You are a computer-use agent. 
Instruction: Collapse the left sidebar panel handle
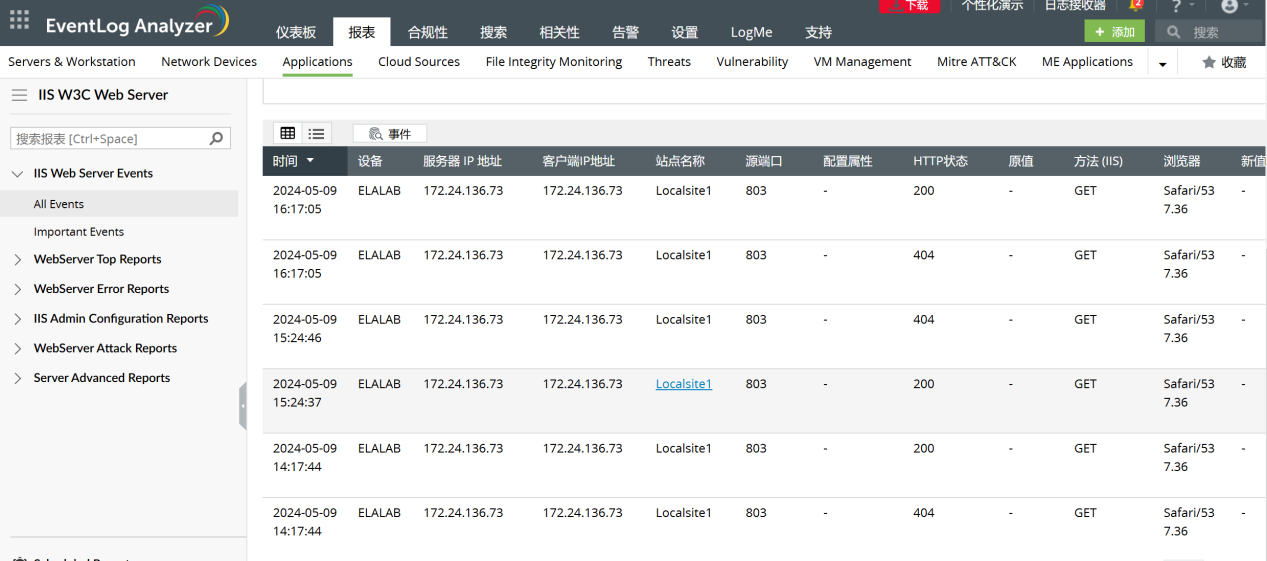coord(242,406)
